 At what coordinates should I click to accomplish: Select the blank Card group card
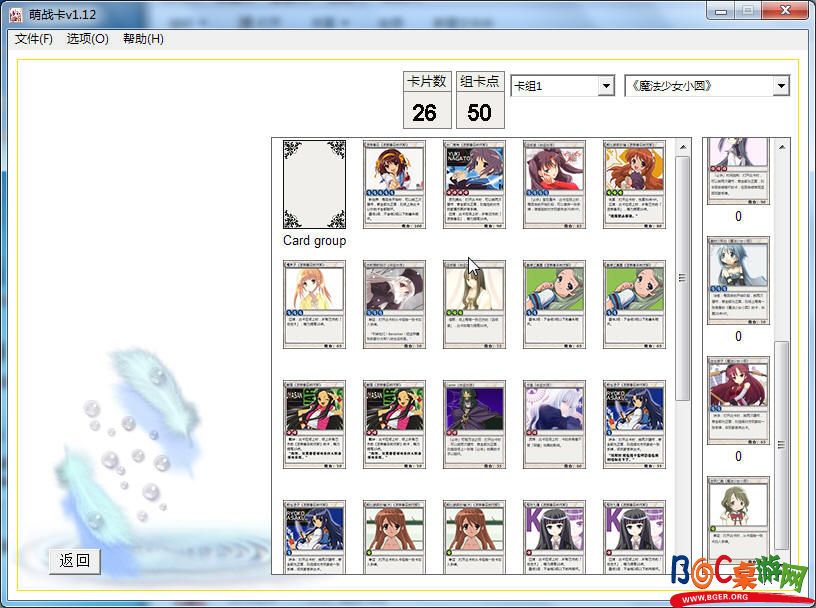click(x=314, y=184)
